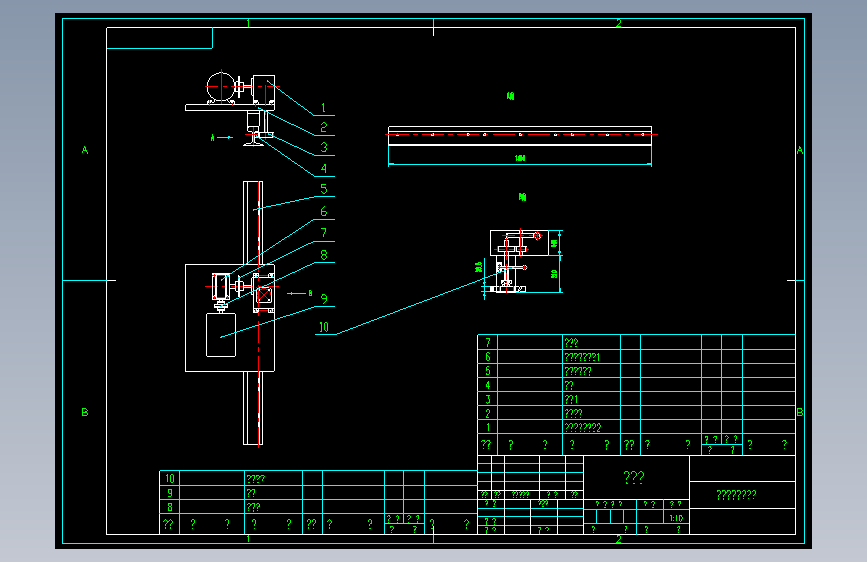867x562 pixels.
Task: Select balloon callout number 1
Action: (323, 108)
